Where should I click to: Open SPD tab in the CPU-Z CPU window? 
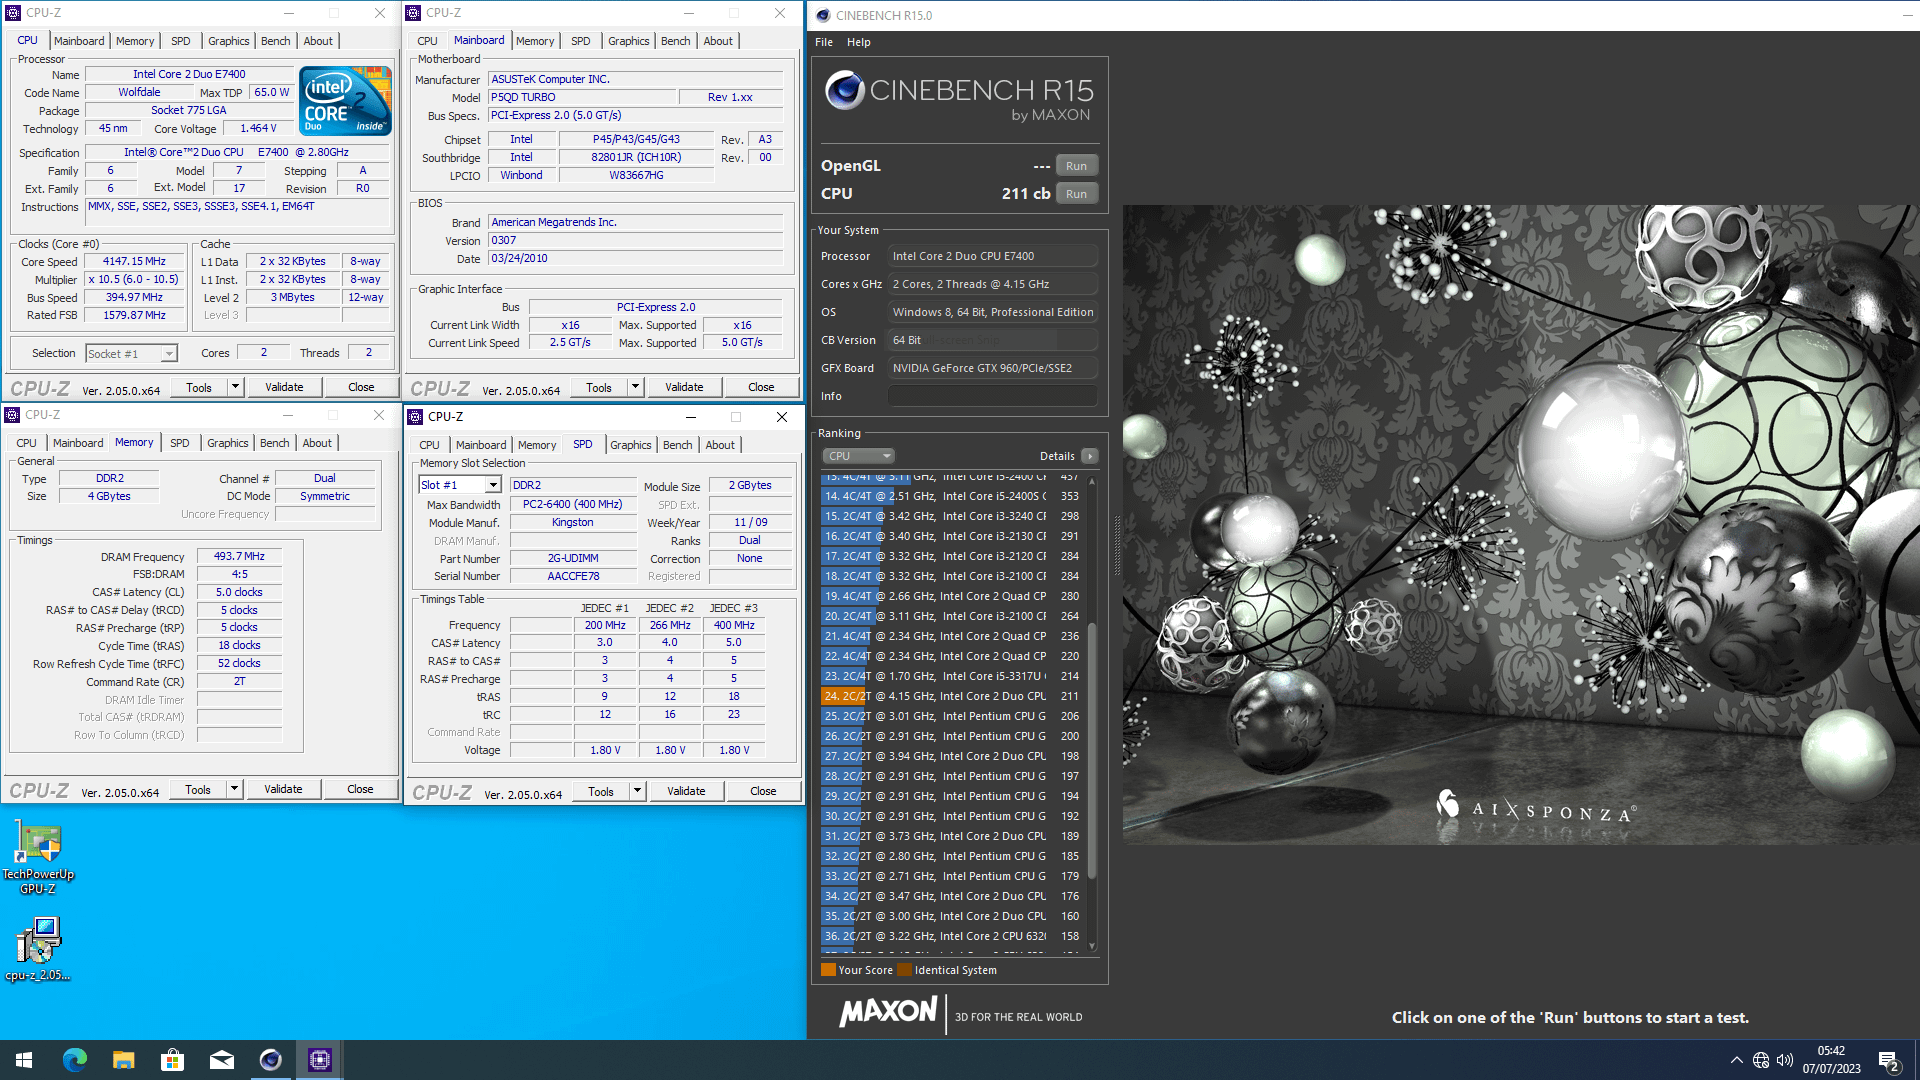(181, 41)
